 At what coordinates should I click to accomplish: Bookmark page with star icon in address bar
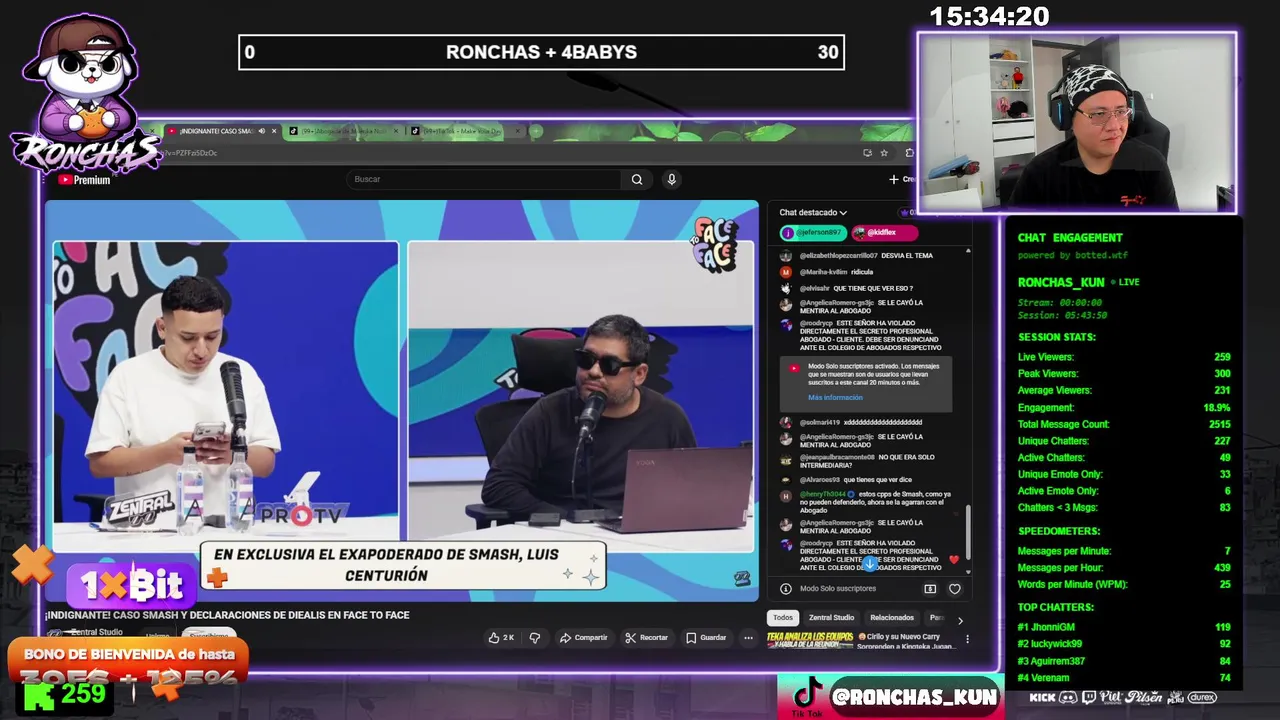coord(884,153)
